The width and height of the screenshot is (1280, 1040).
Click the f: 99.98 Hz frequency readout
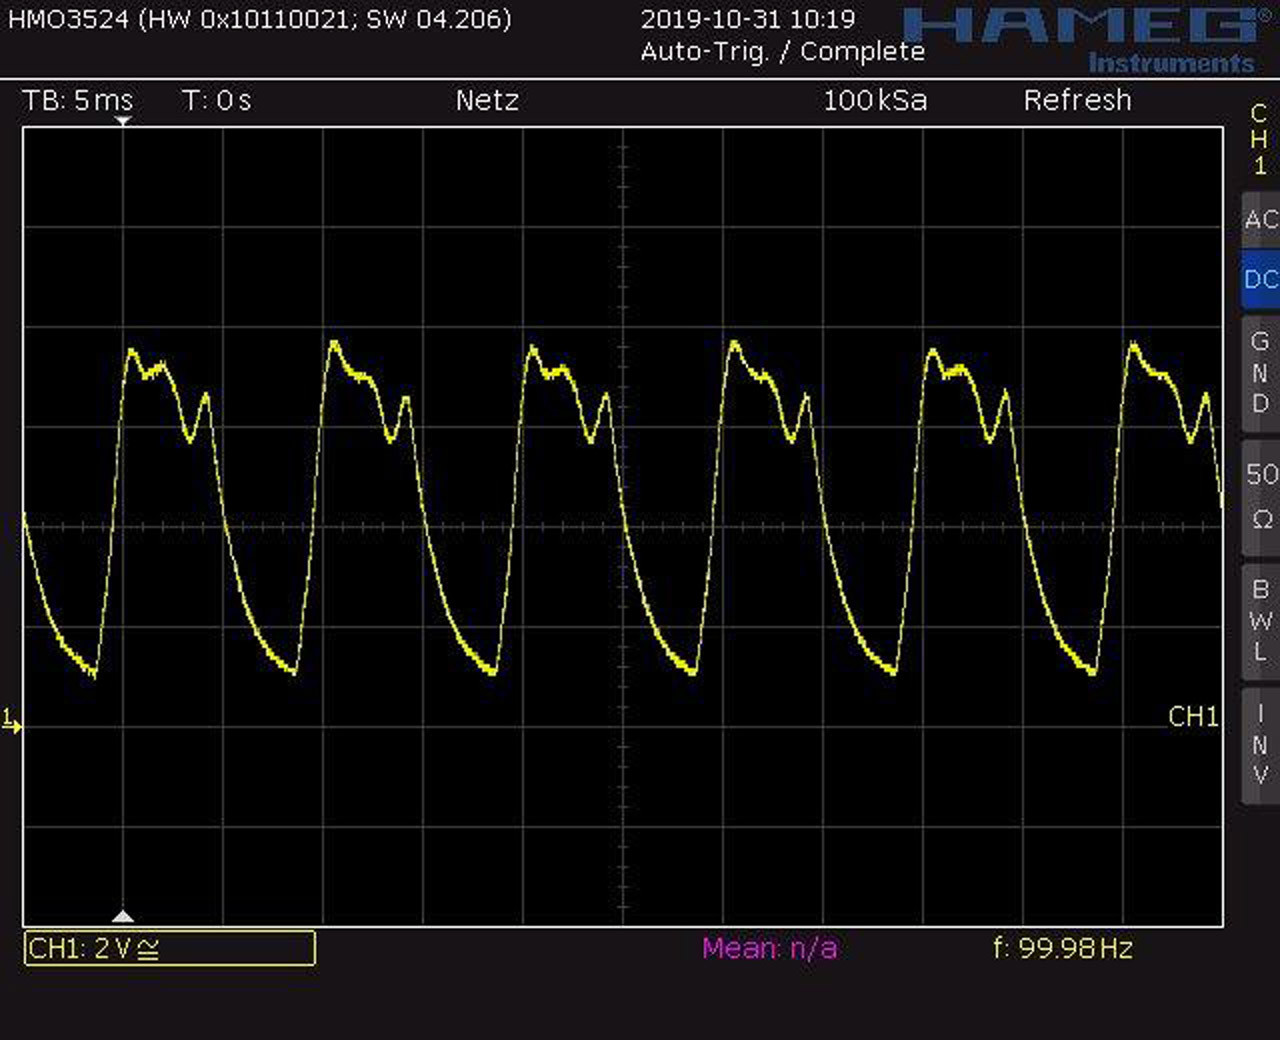point(1061,945)
